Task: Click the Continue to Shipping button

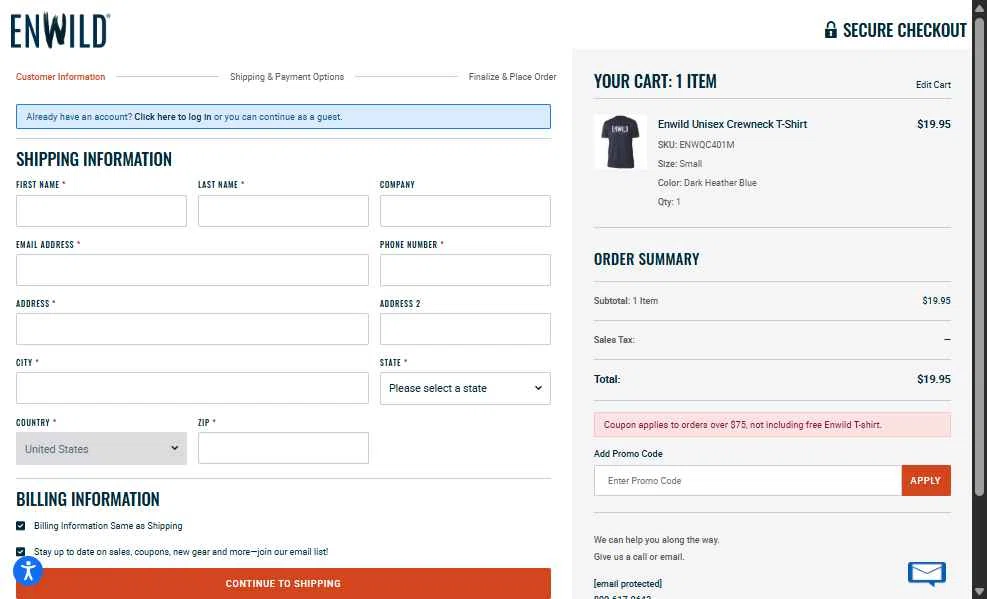Action: (283, 583)
